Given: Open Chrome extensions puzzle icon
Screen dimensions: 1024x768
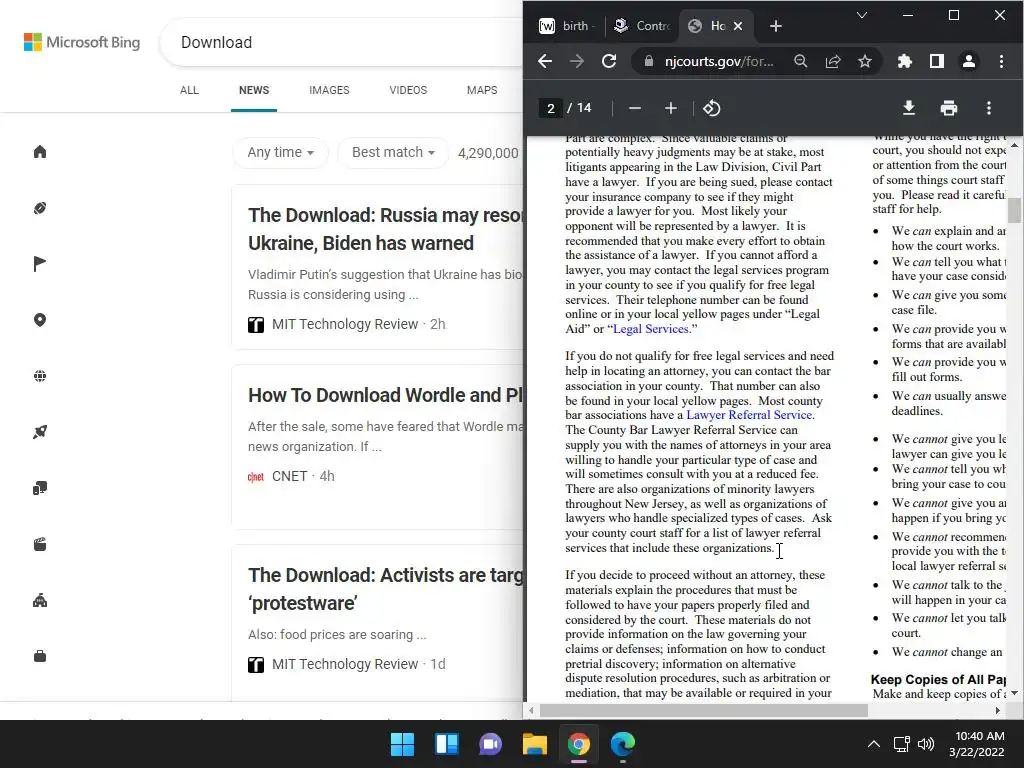Looking at the screenshot, I should point(904,61).
